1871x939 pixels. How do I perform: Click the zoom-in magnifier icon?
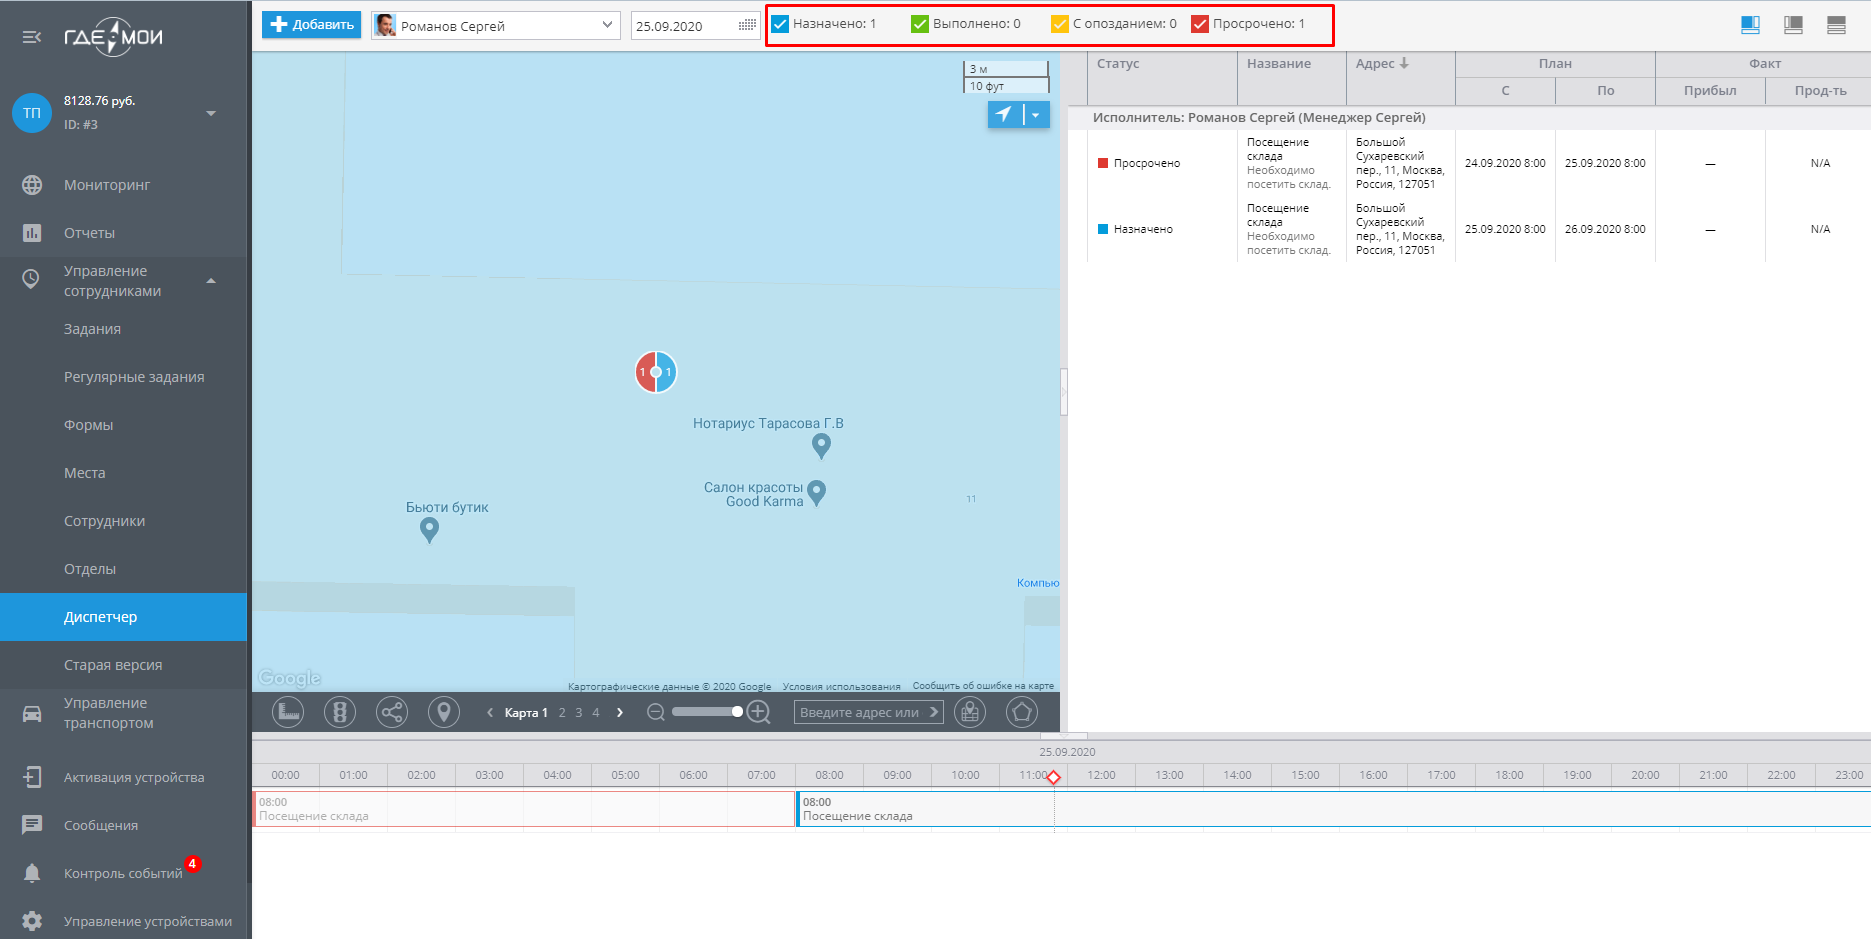(x=759, y=712)
